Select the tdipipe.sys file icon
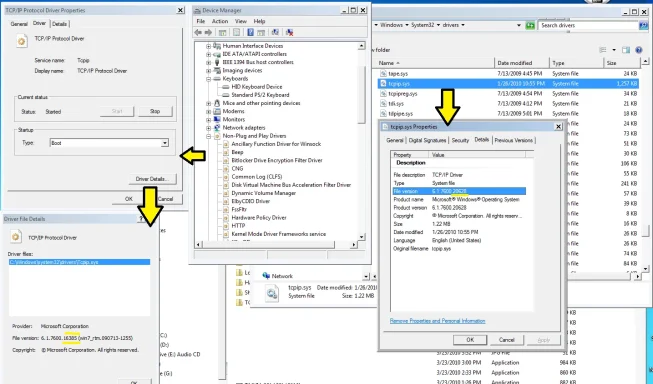 383,114
